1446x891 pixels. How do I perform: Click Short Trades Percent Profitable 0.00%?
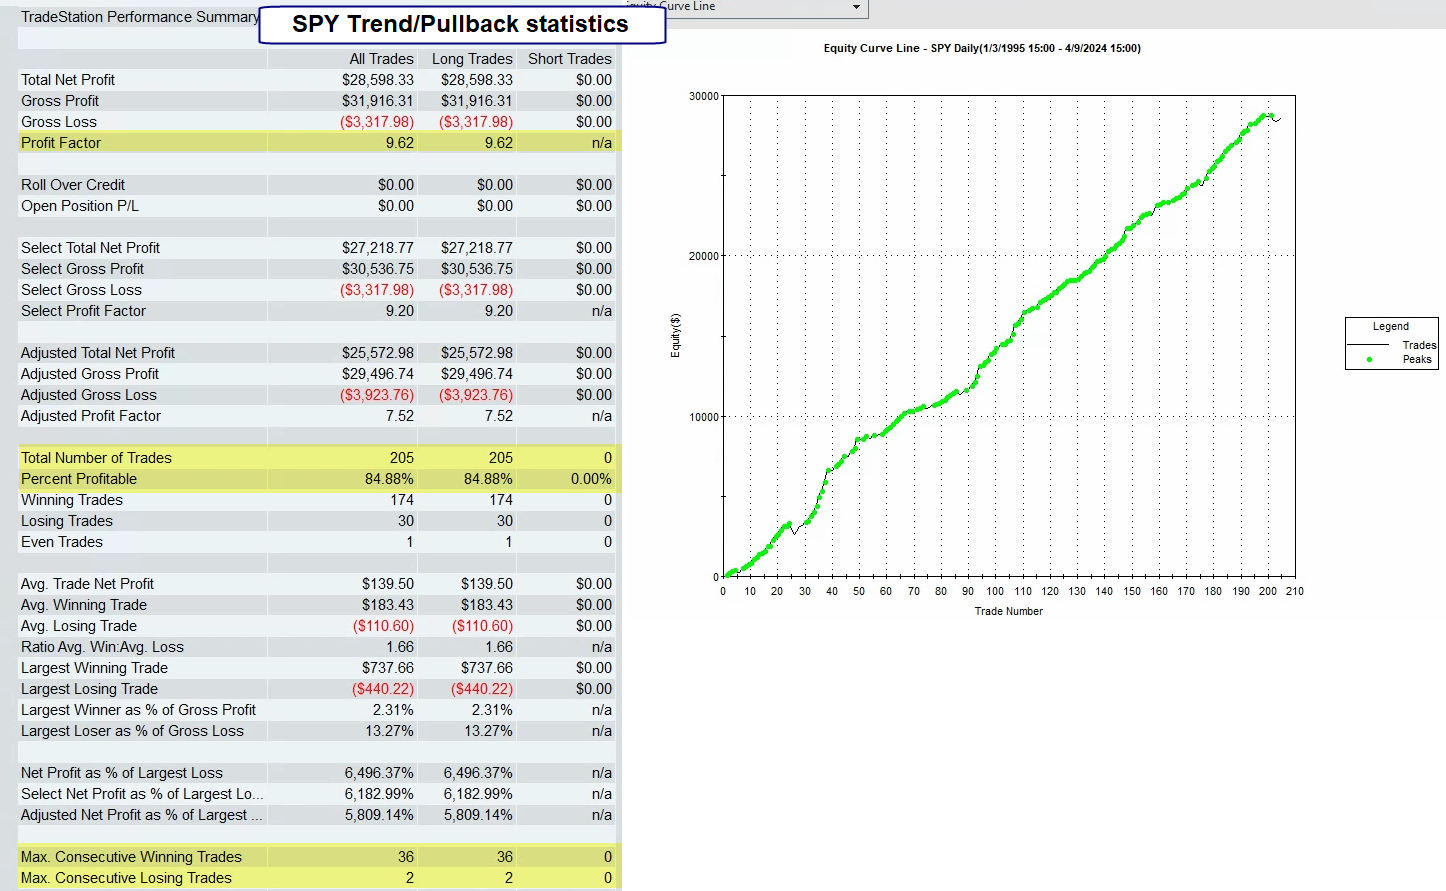pos(591,479)
